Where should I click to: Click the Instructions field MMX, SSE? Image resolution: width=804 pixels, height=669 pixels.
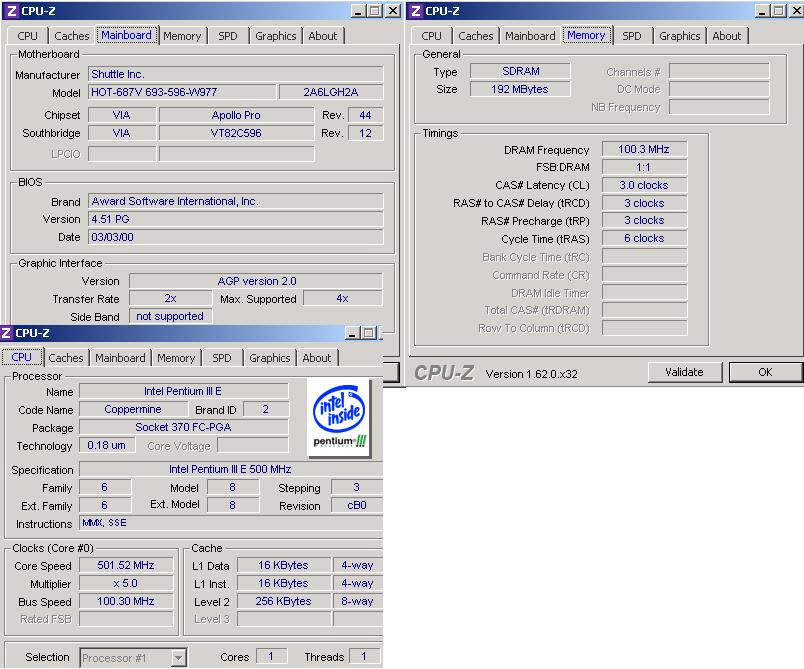click(231, 523)
